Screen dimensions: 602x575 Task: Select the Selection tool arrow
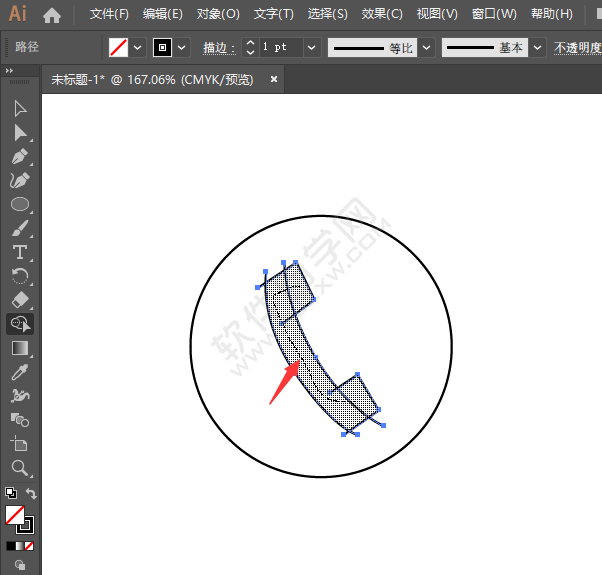[19, 108]
